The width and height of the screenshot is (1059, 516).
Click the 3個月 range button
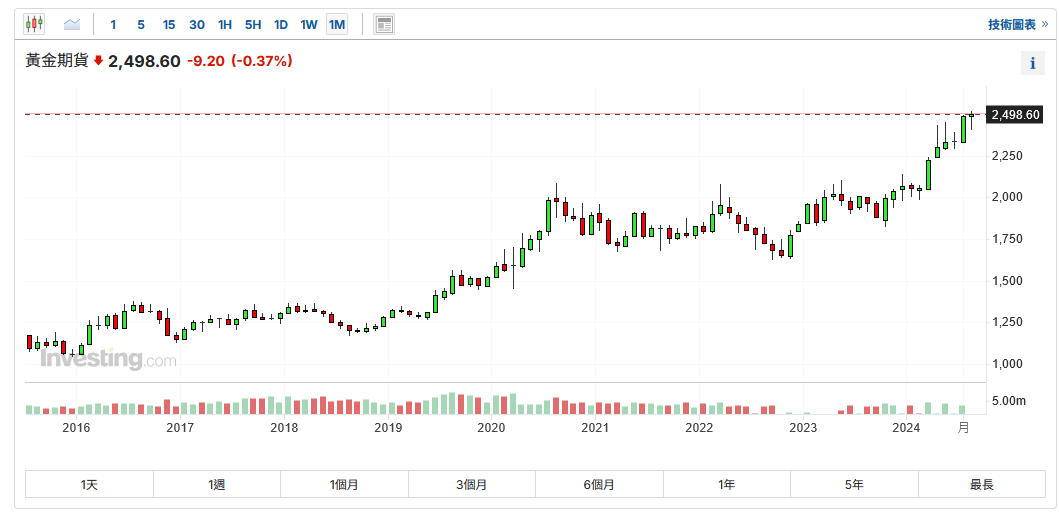pos(471,485)
